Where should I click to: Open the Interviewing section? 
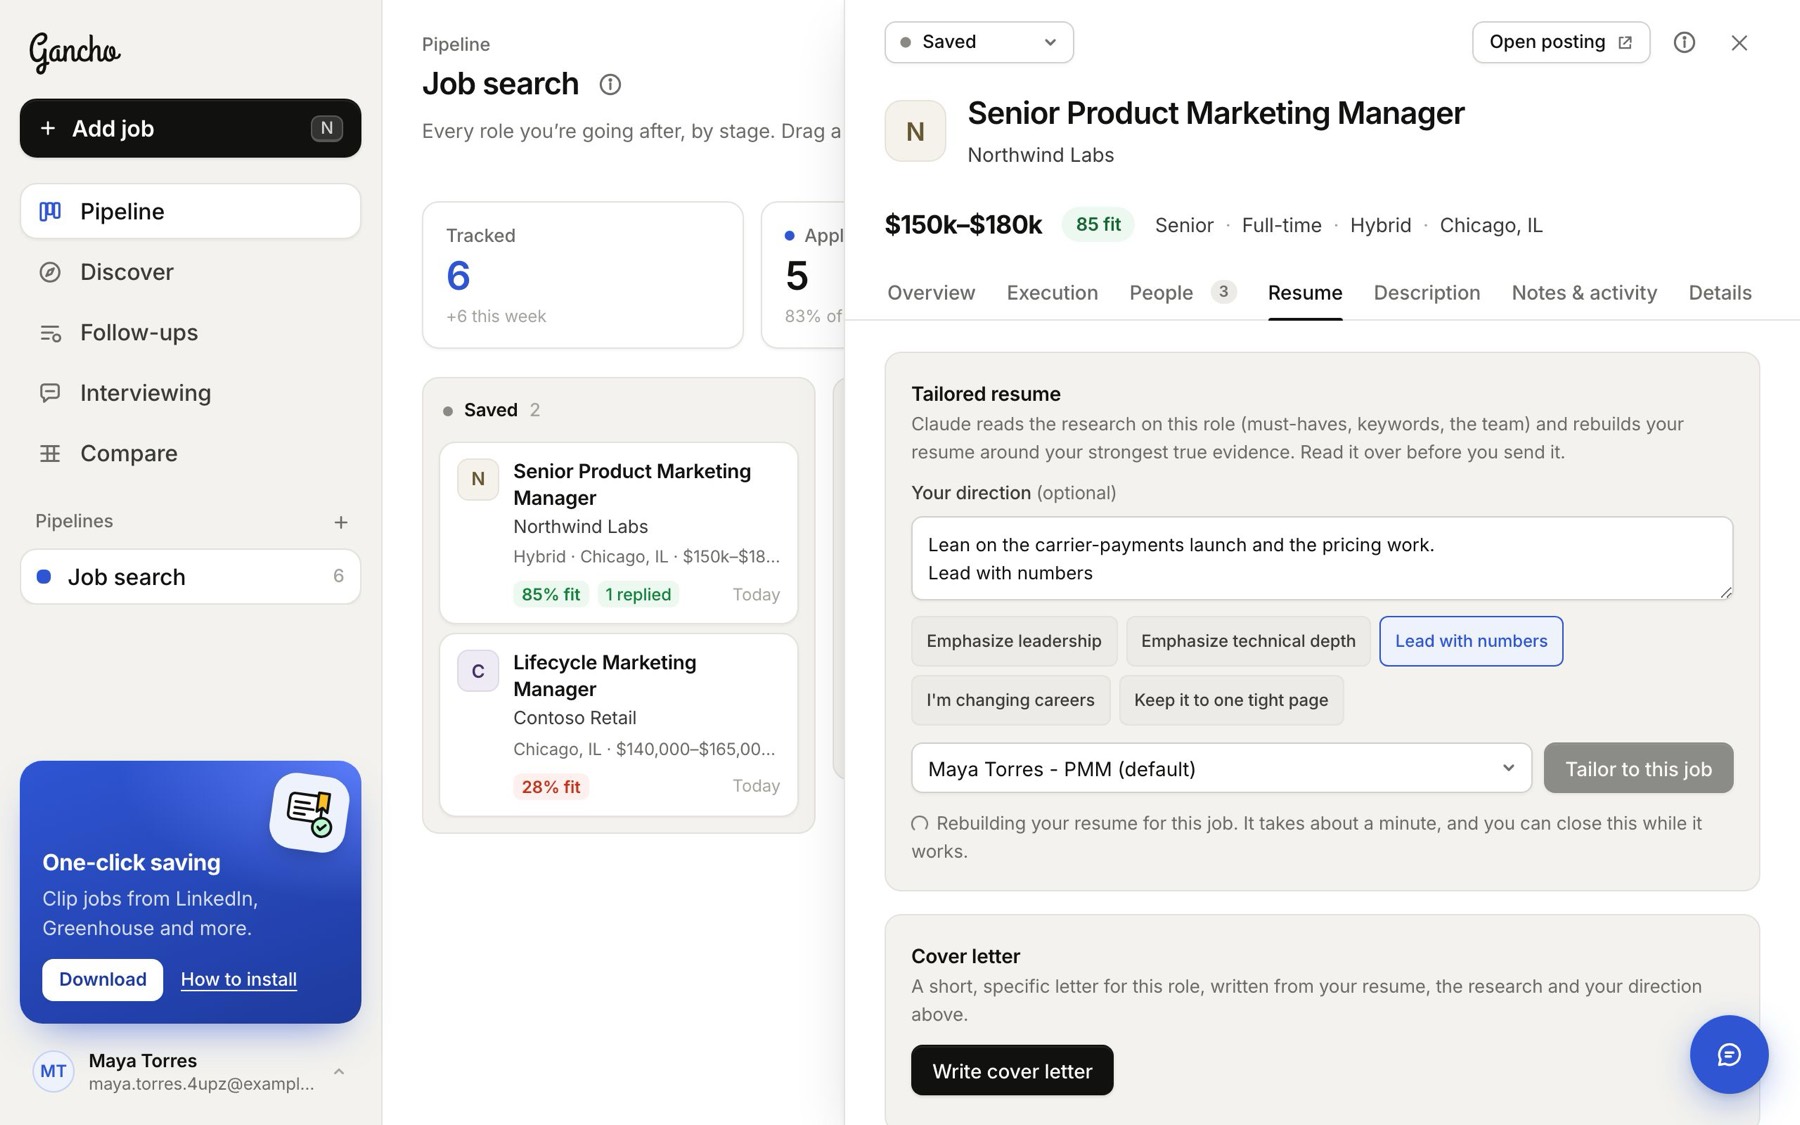(190, 393)
